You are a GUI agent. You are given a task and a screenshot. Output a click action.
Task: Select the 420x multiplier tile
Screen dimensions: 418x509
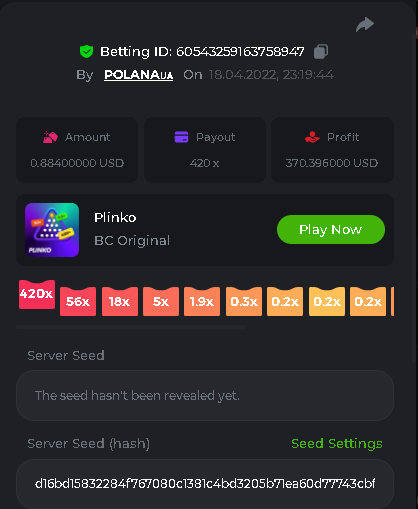[37, 294]
